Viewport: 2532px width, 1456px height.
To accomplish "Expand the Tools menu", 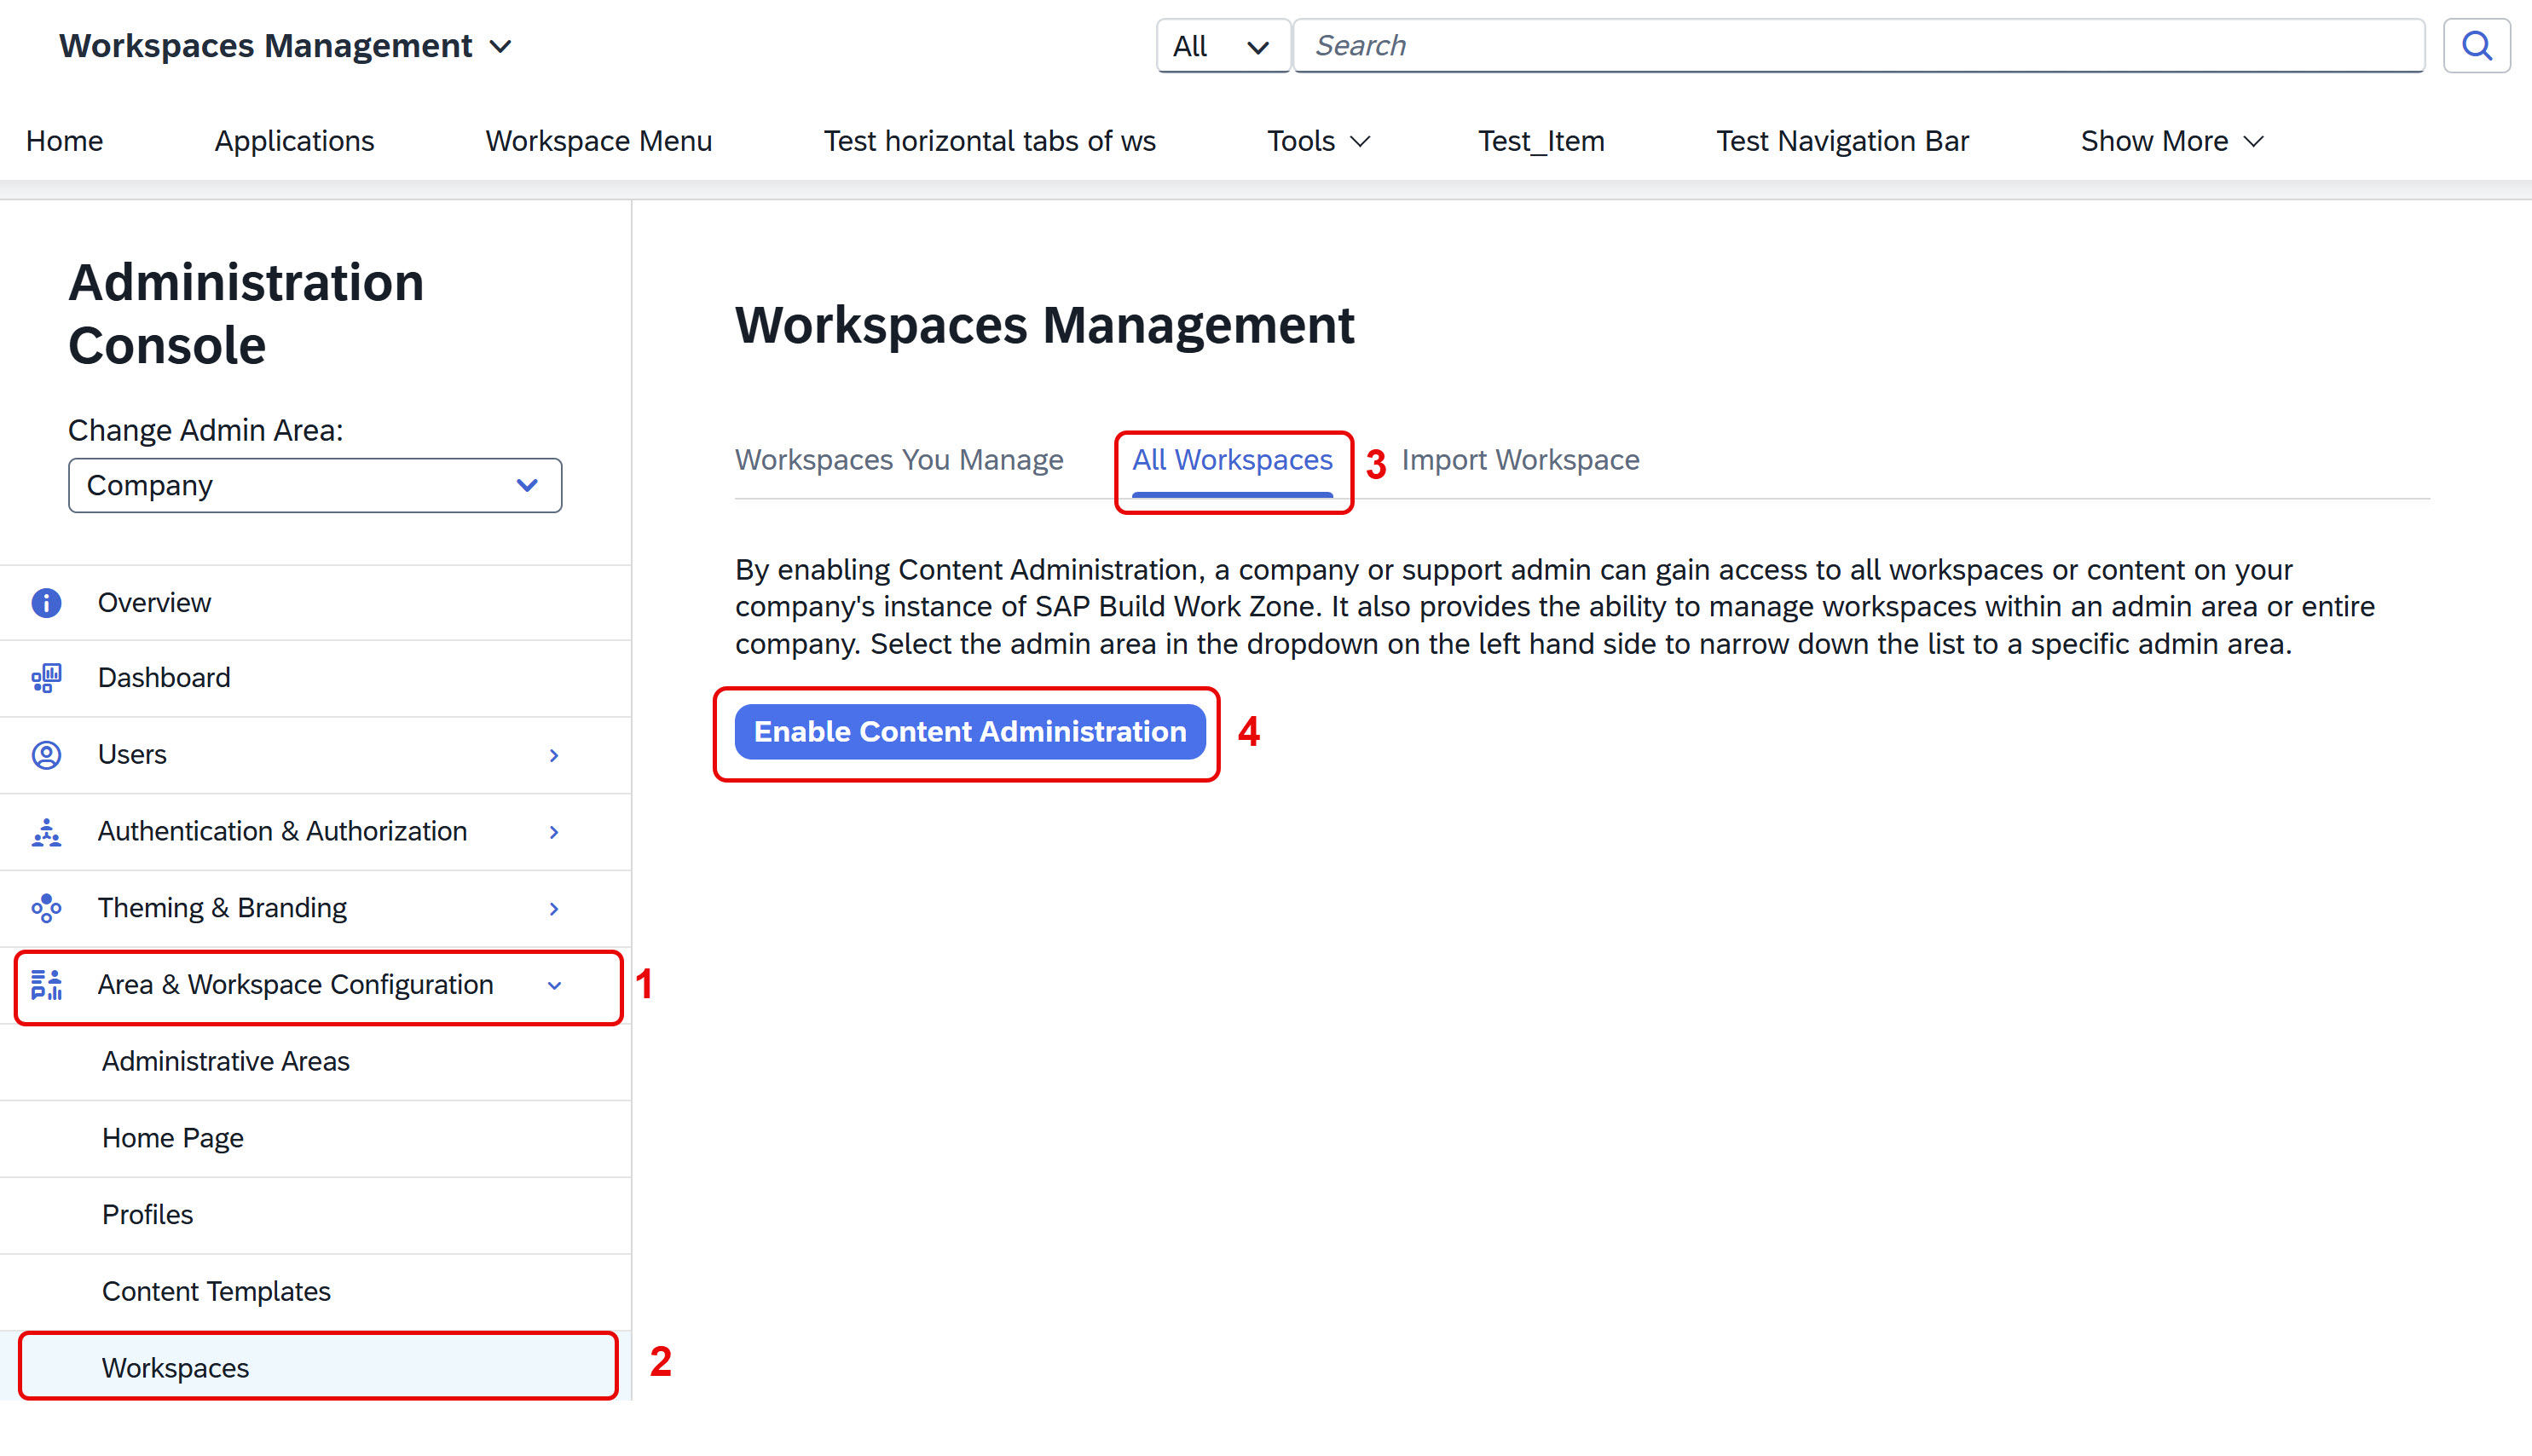I will coord(1317,141).
